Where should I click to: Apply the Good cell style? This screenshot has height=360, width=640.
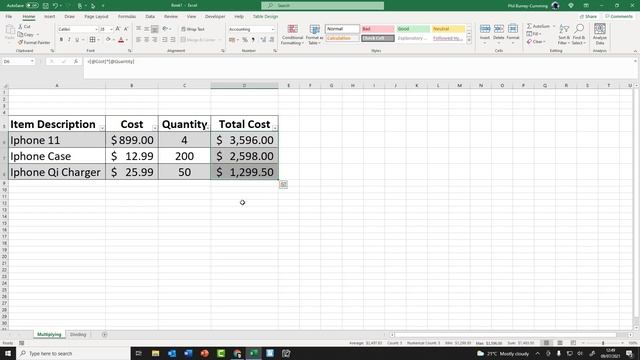coord(413,29)
